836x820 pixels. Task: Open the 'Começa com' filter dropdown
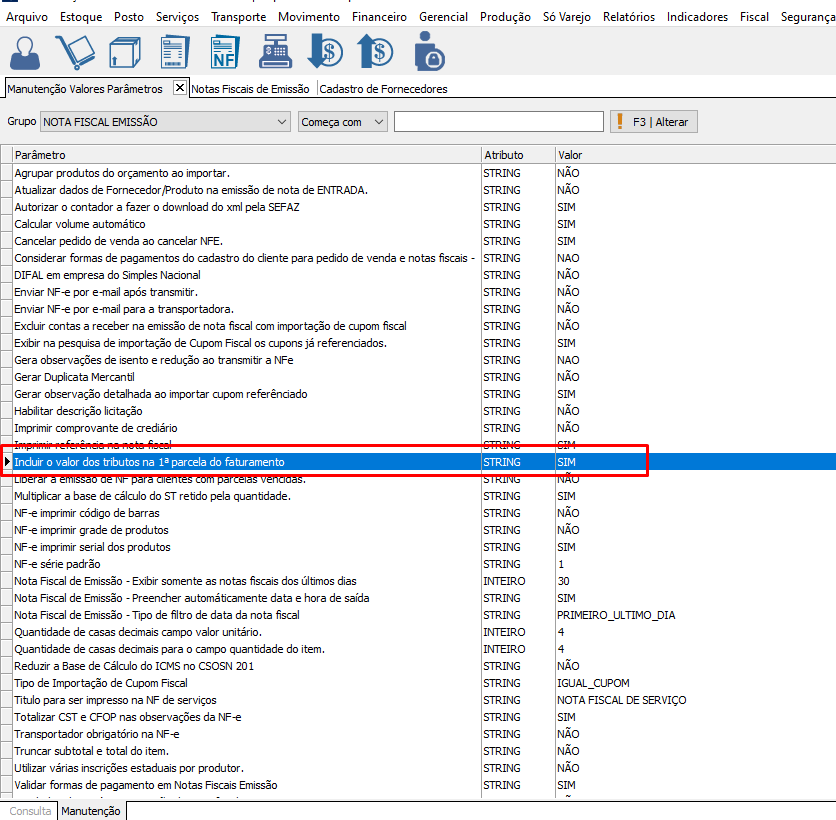click(x=378, y=122)
